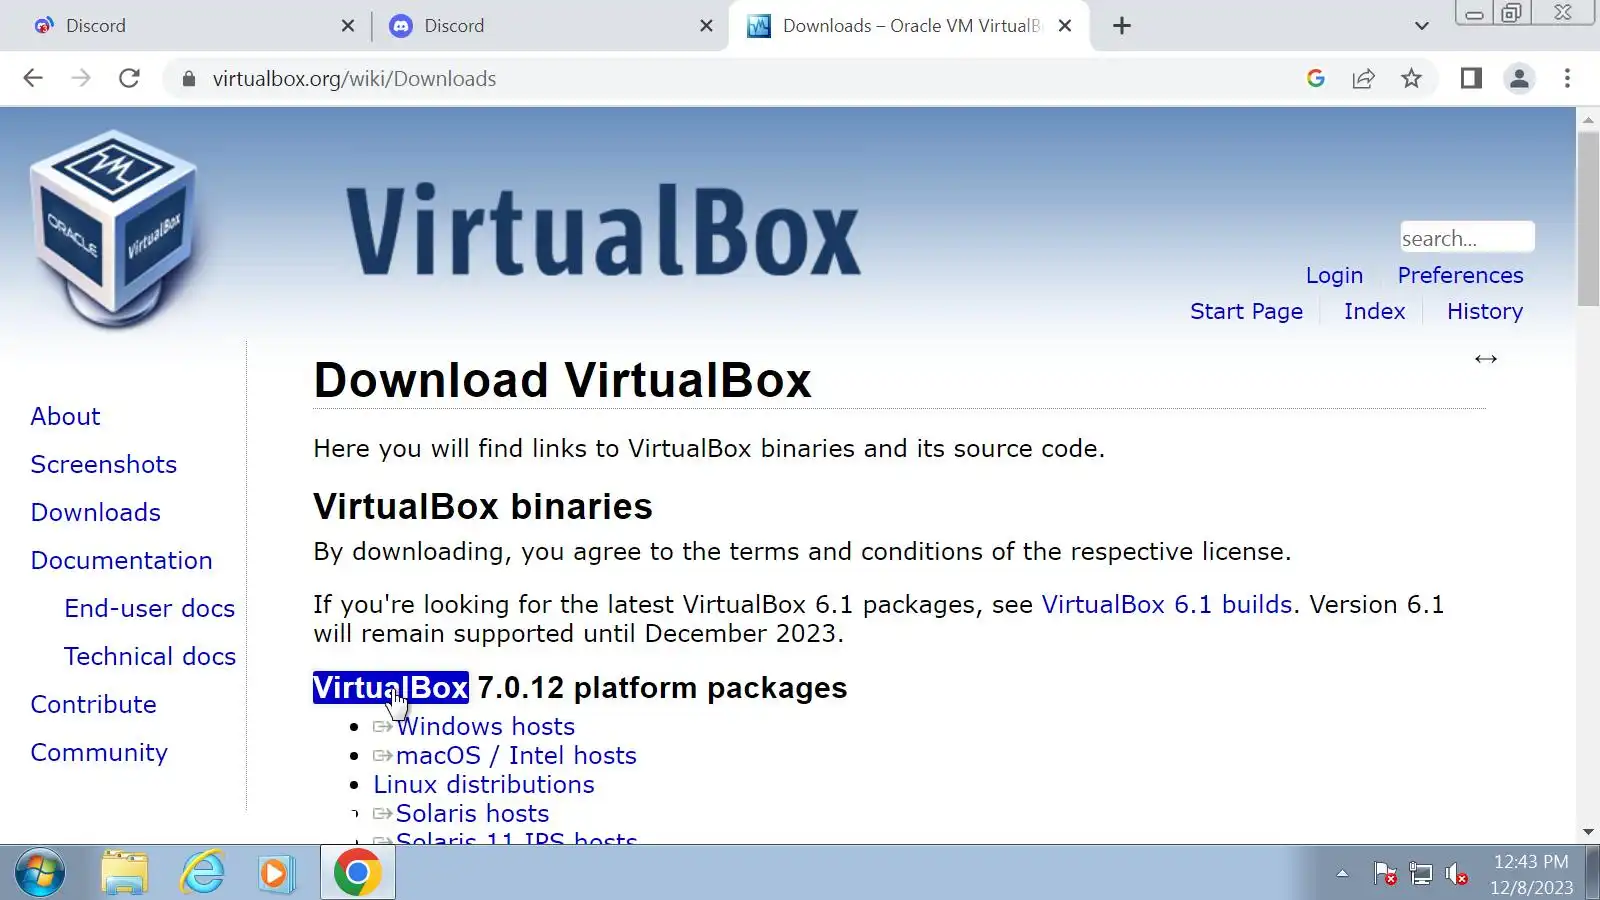Viewport: 1600px width, 900px height.
Task: Open a new browser tab
Action: point(1122,26)
